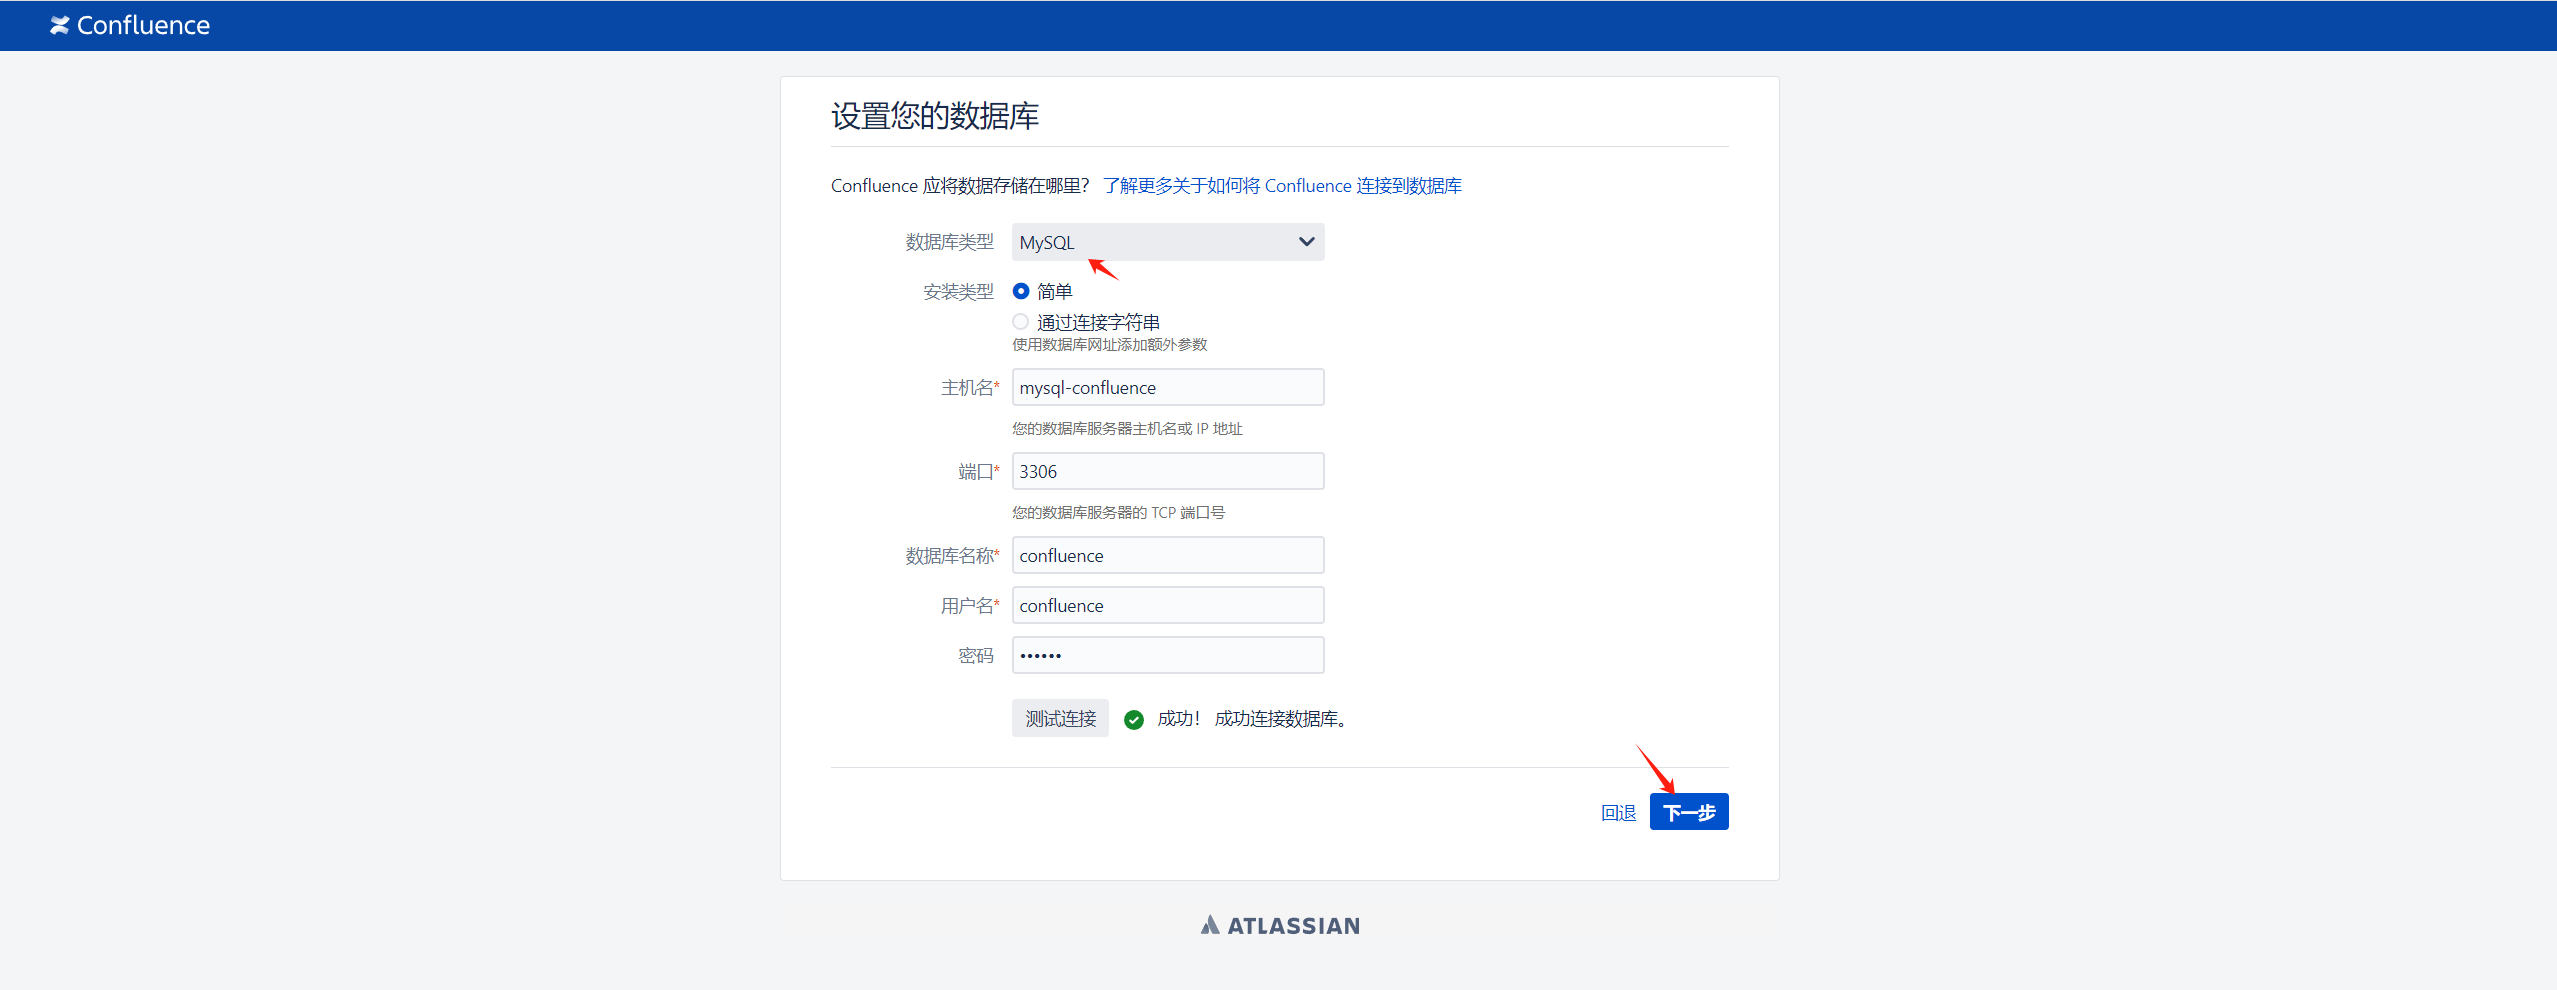Click the 安装类型 label
This screenshot has height=990, width=2557.
tap(958, 292)
